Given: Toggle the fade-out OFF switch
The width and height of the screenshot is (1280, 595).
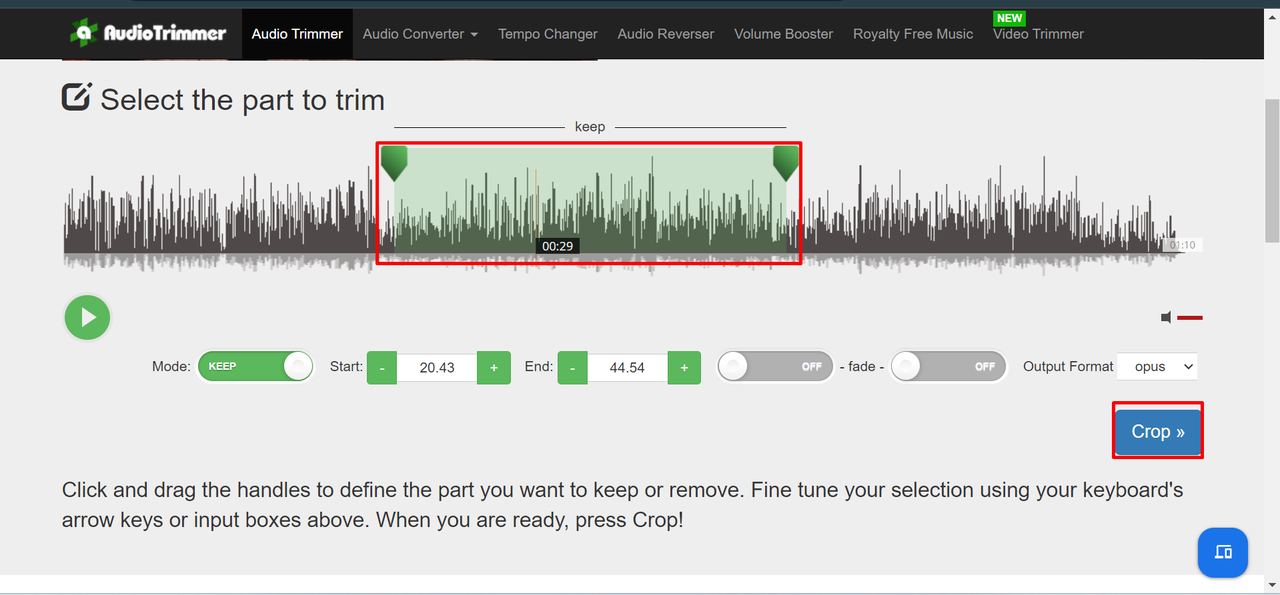Looking at the screenshot, I should click(x=949, y=367).
